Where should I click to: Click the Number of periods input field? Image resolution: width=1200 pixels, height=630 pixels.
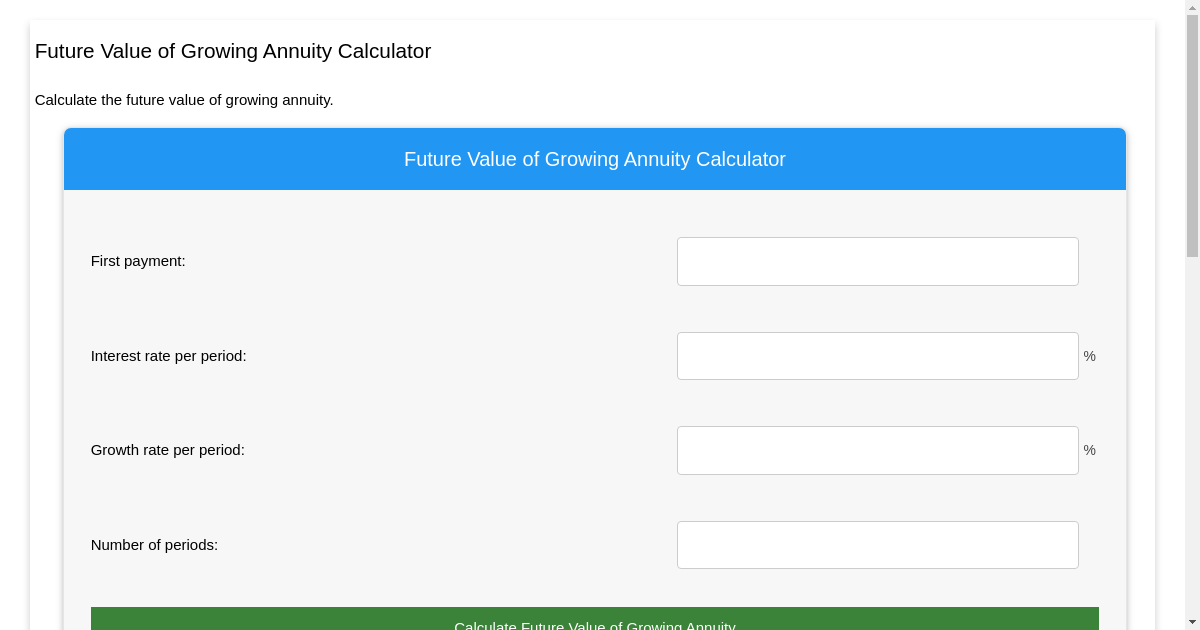[x=877, y=544]
